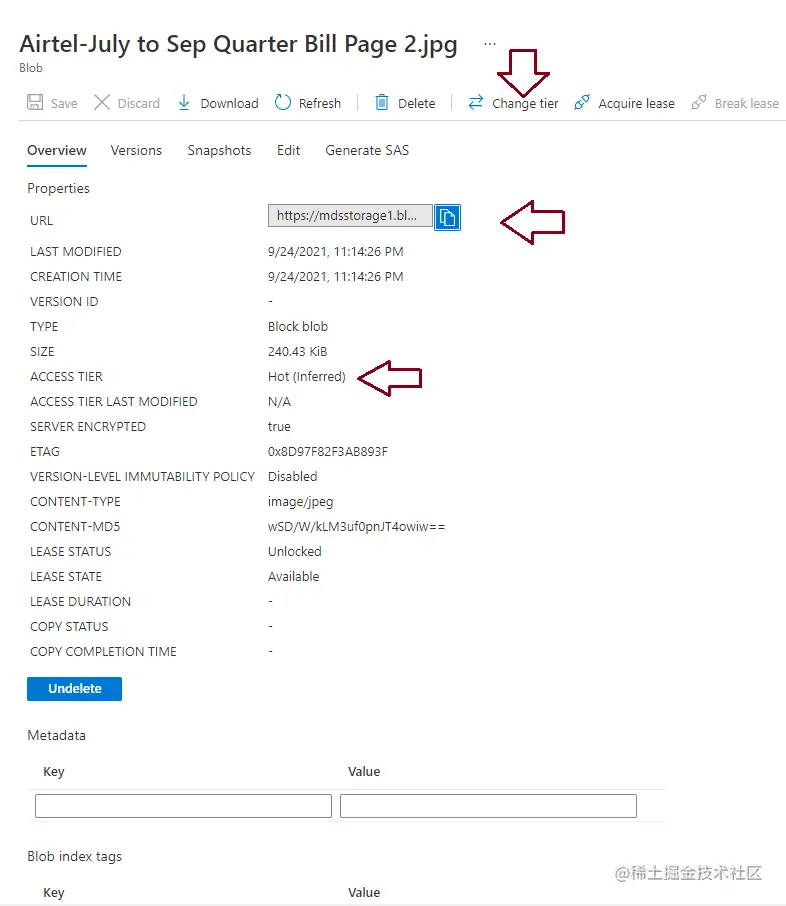The image size is (786, 906).
Task: Click the 'Hot (Inferred)' access tier value
Action: point(307,377)
